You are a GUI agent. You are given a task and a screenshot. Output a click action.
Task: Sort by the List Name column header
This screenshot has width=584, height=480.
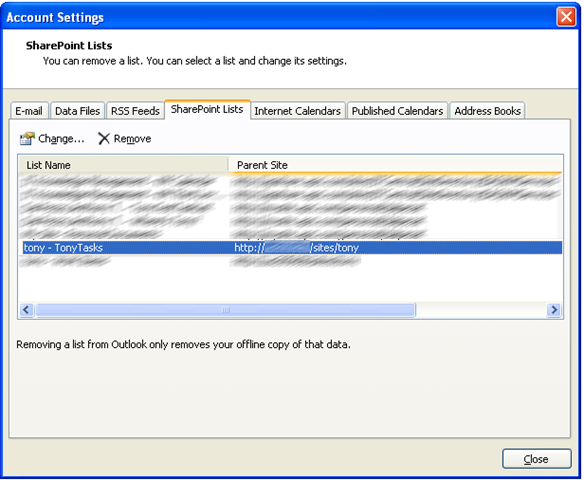123,165
